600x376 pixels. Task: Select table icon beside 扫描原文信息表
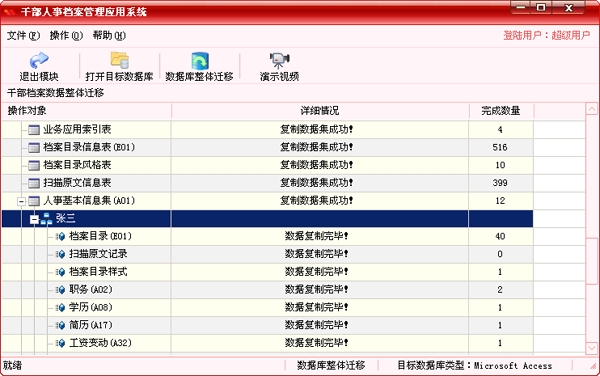click(x=34, y=183)
